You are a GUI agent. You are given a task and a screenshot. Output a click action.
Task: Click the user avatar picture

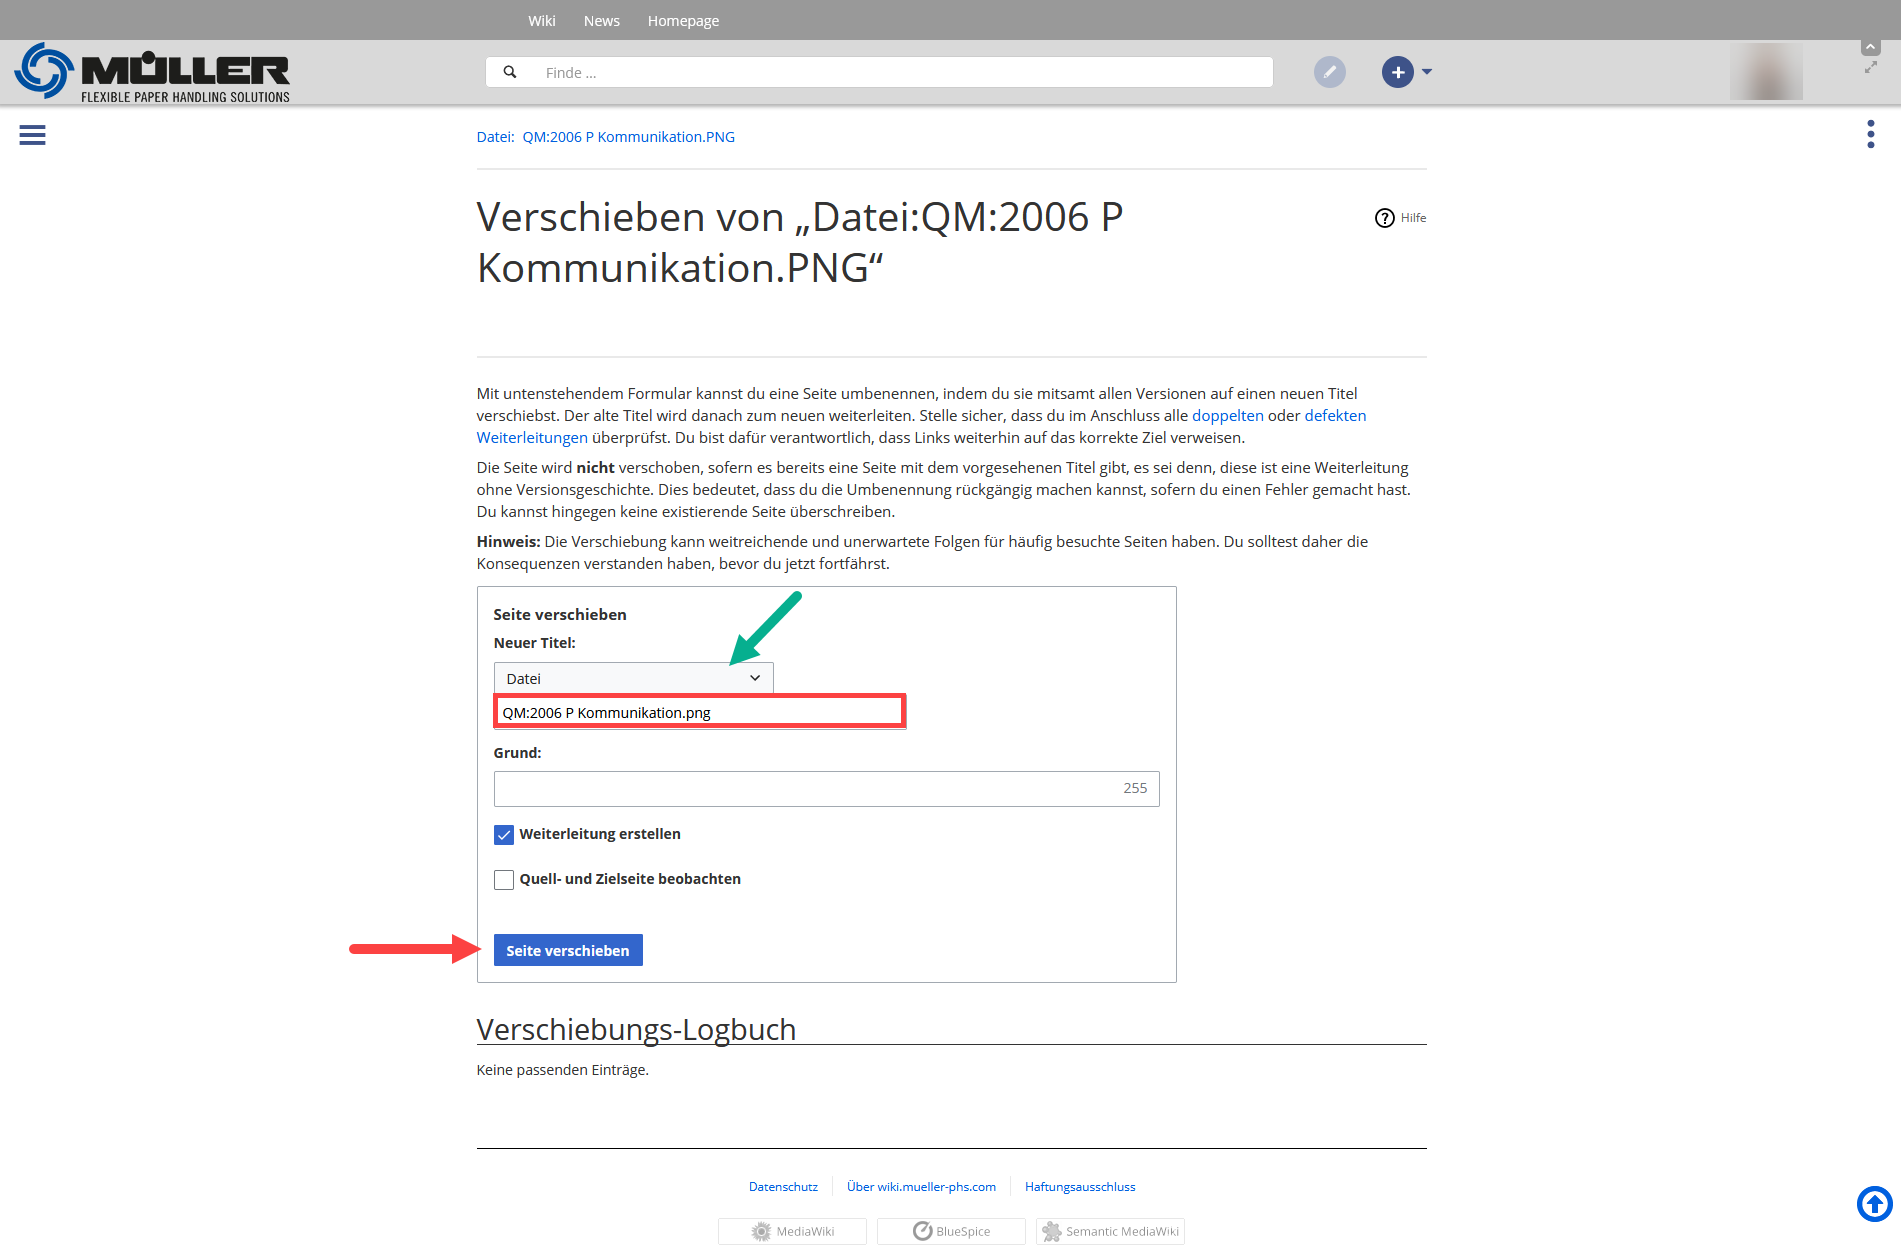click(1766, 72)
